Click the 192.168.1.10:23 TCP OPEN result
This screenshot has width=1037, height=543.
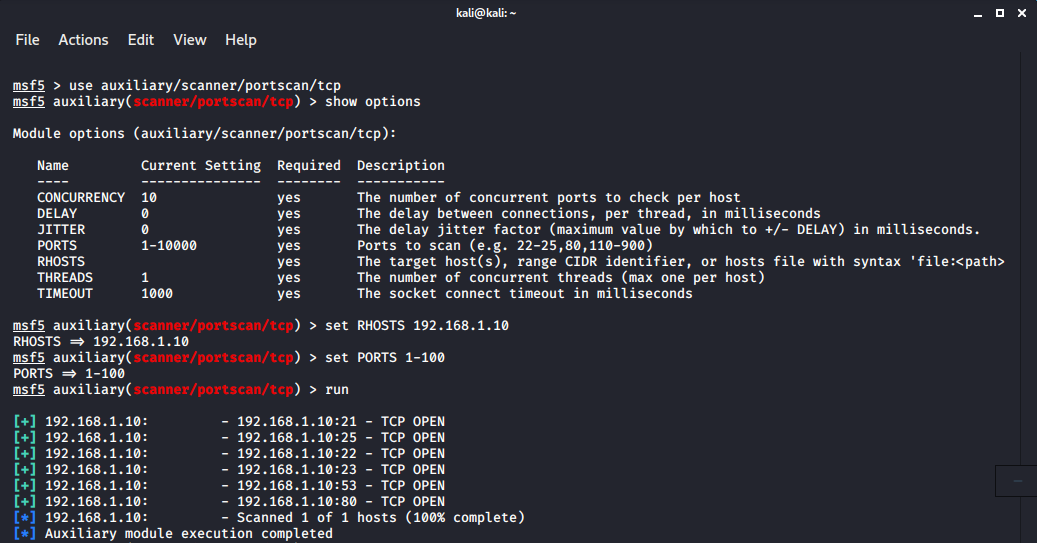pos(229,469)
